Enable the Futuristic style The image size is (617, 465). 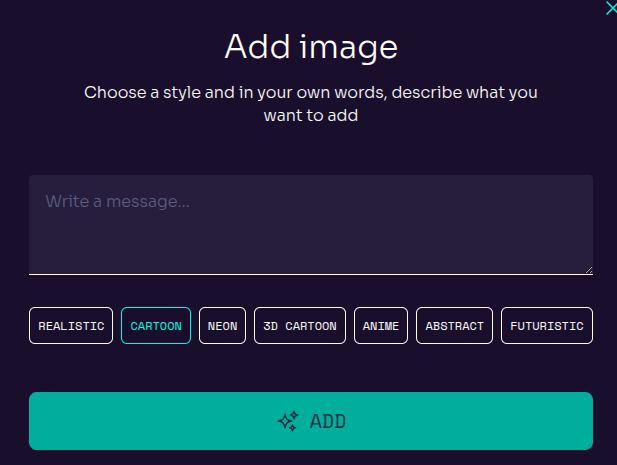click(547, 326)
